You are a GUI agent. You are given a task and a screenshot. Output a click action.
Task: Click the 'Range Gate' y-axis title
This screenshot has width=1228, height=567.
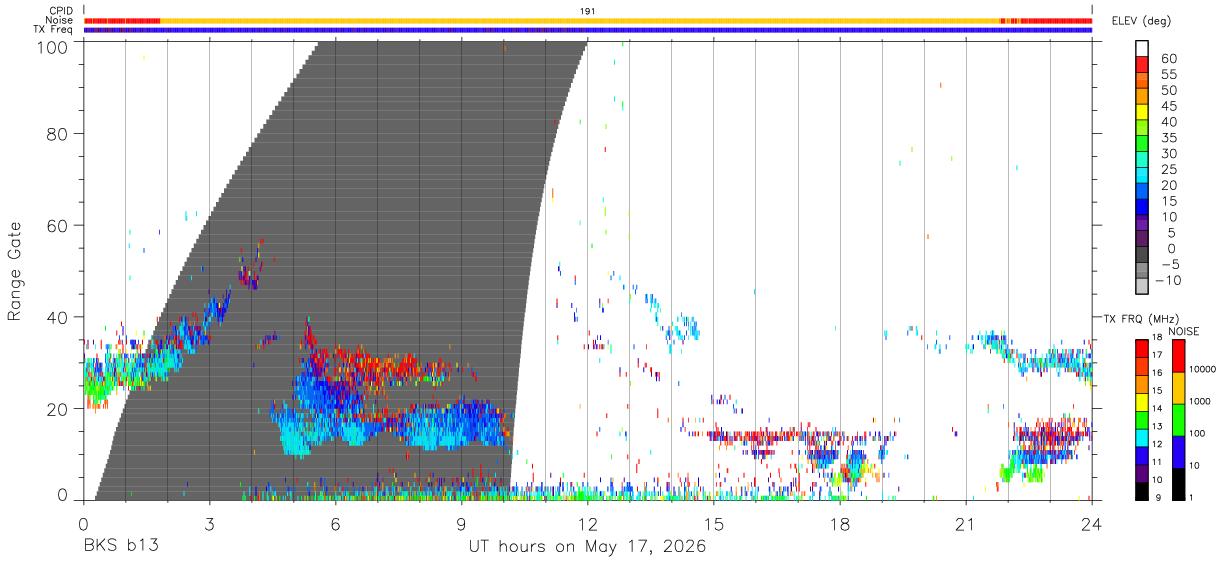tap(15, 270)
